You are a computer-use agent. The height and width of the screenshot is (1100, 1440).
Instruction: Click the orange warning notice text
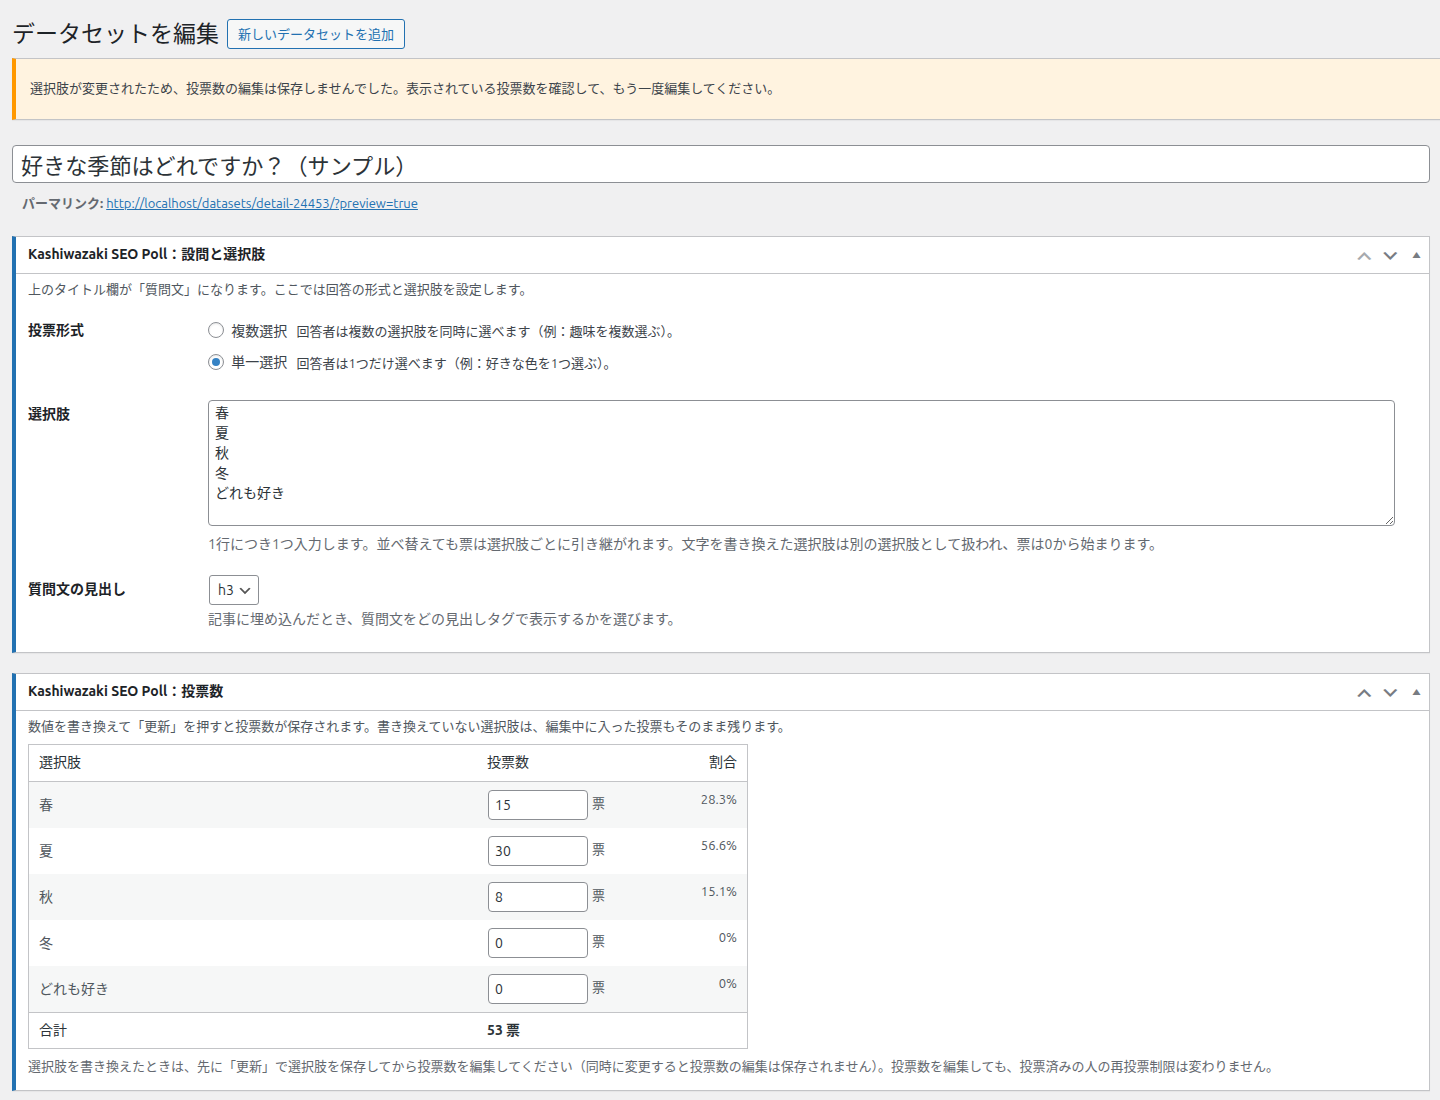[402, 88]
